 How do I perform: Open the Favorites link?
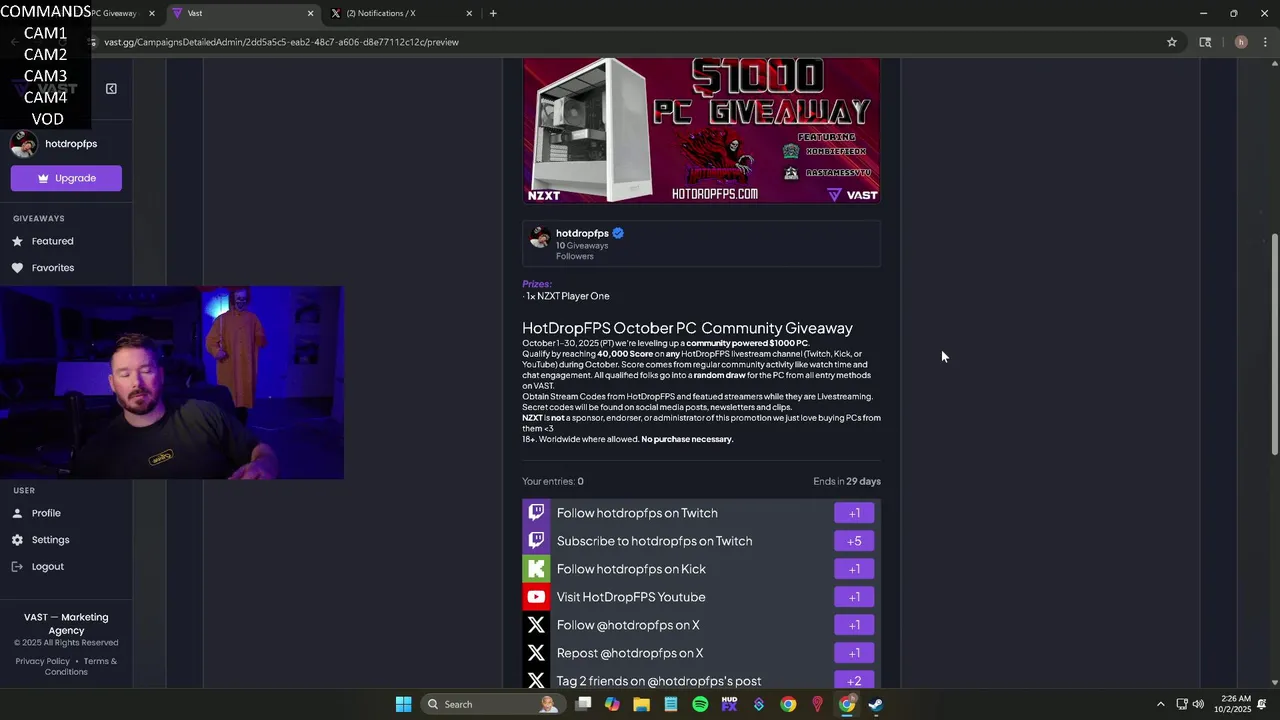(53, 268)
